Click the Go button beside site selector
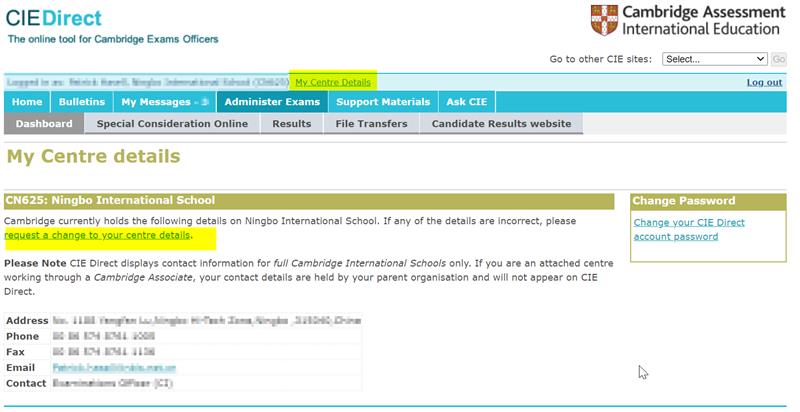Image resolution: width=800 pixels, height=412 pixels. pos(779,59)
